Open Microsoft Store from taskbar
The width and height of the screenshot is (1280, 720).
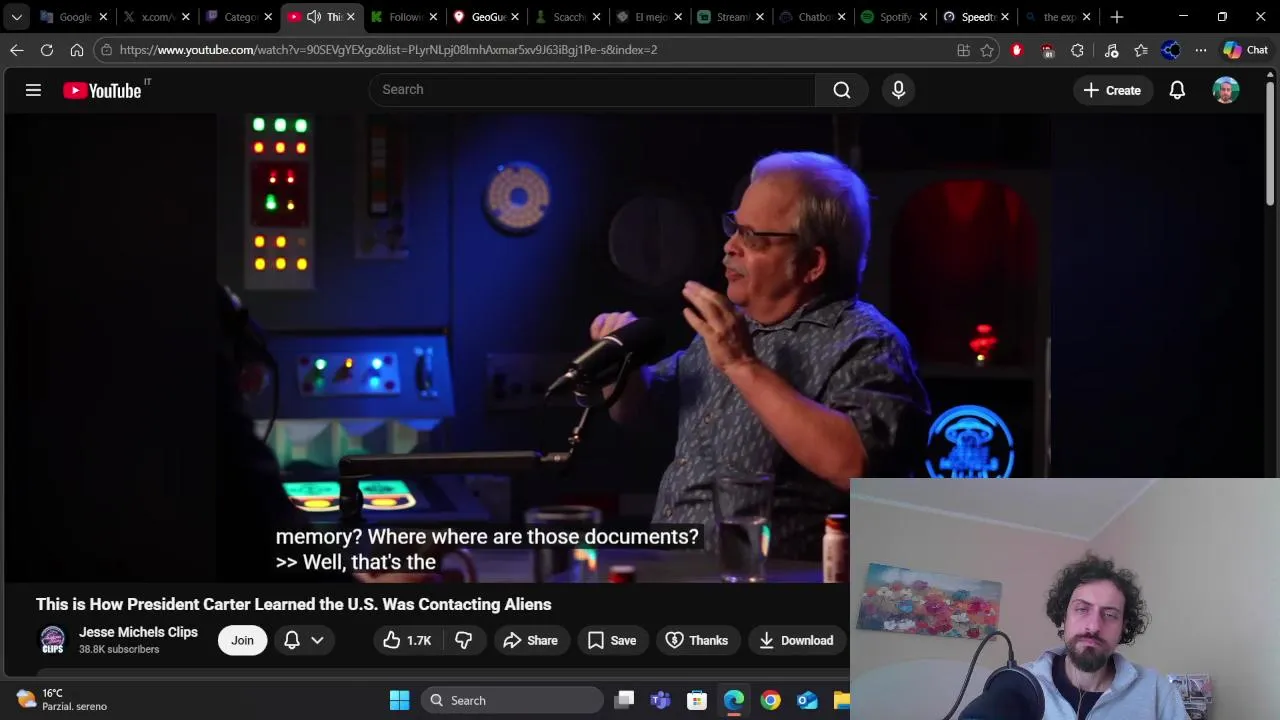tap(697, 700)
